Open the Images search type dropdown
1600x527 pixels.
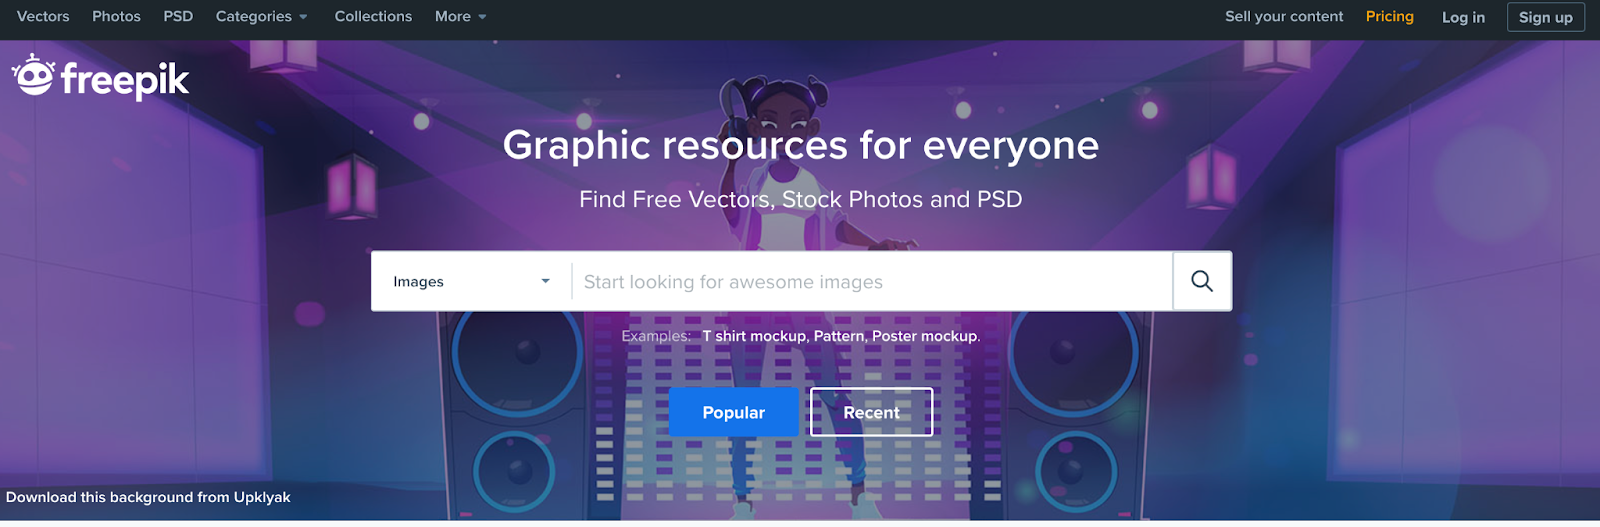(471, 281)
